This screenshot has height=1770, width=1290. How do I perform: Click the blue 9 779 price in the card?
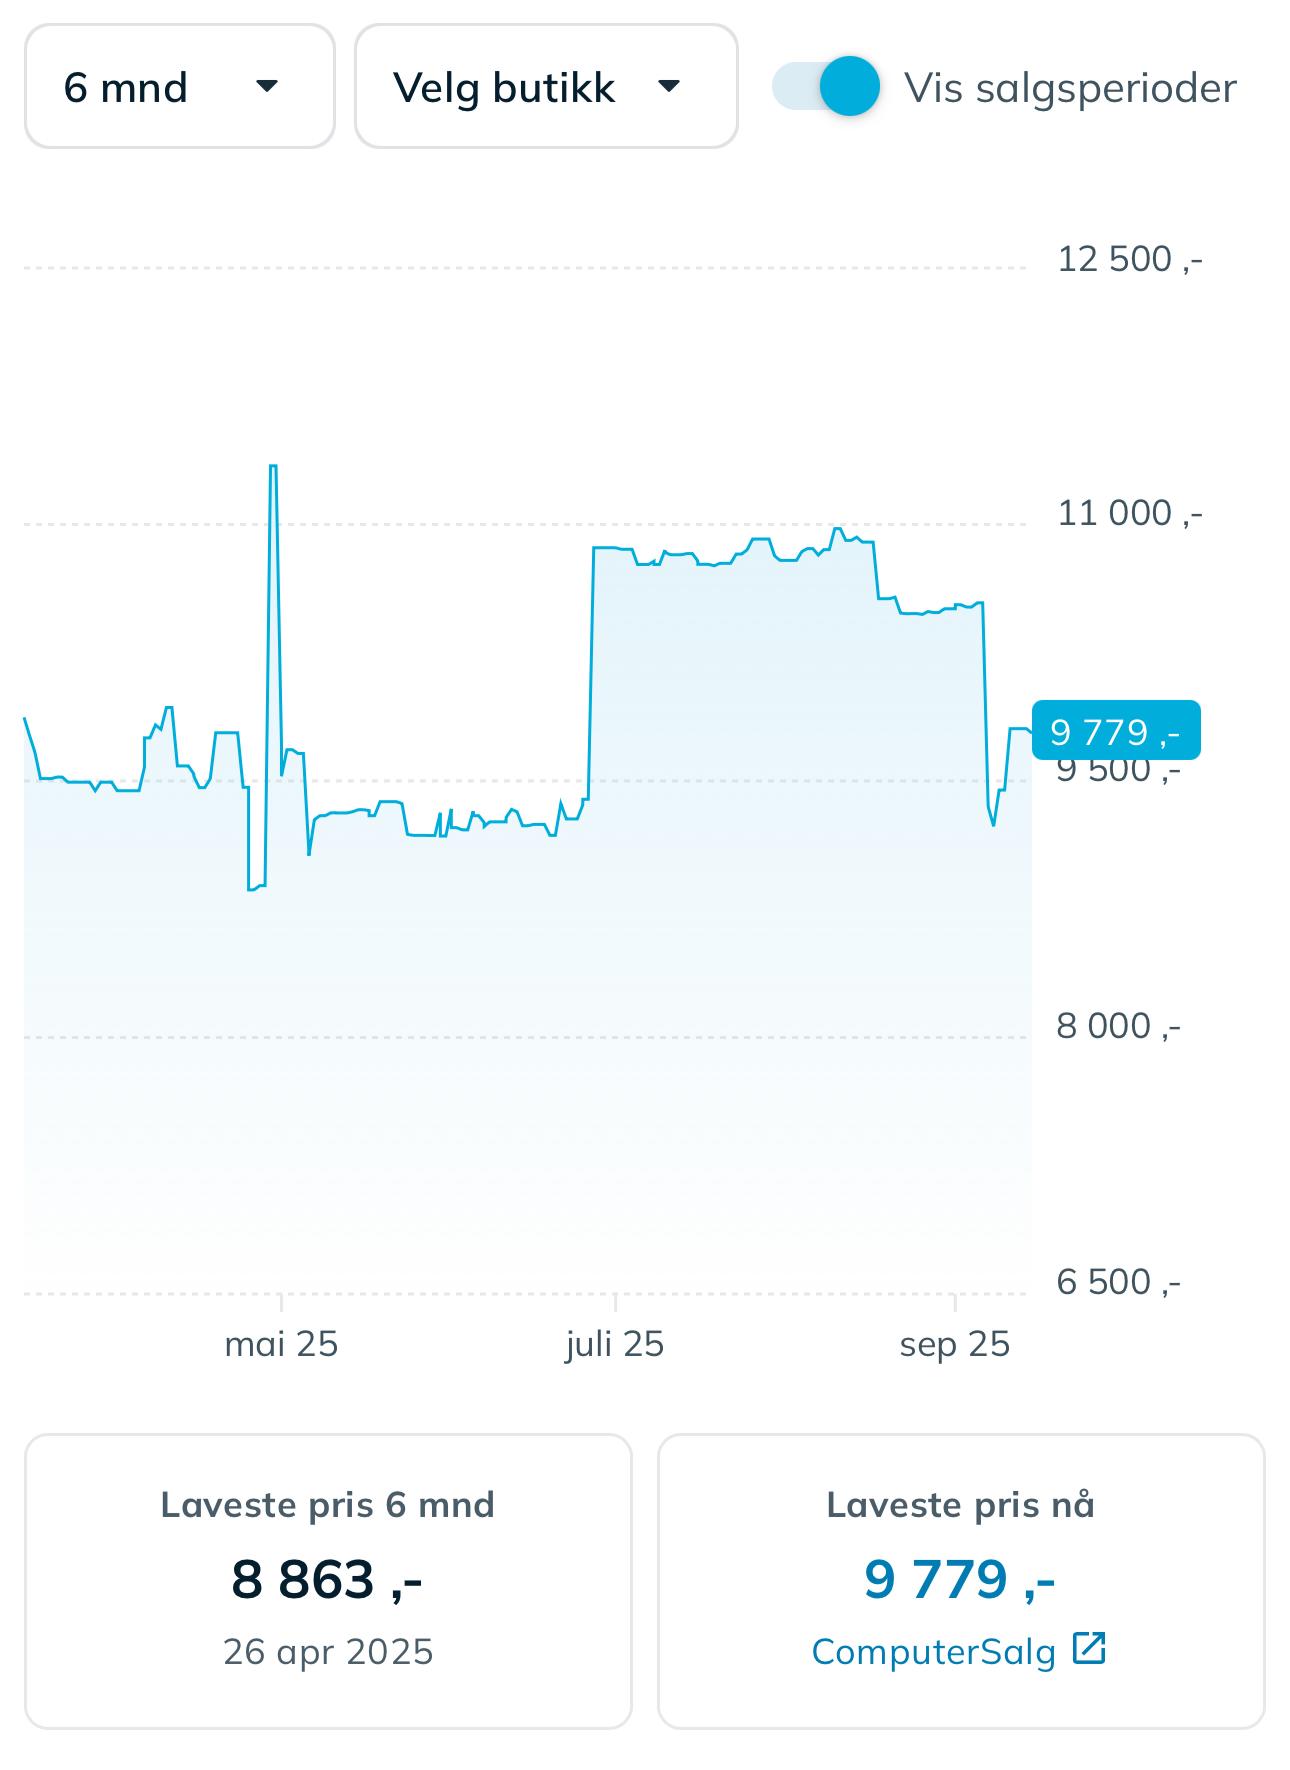[960, 1579]
